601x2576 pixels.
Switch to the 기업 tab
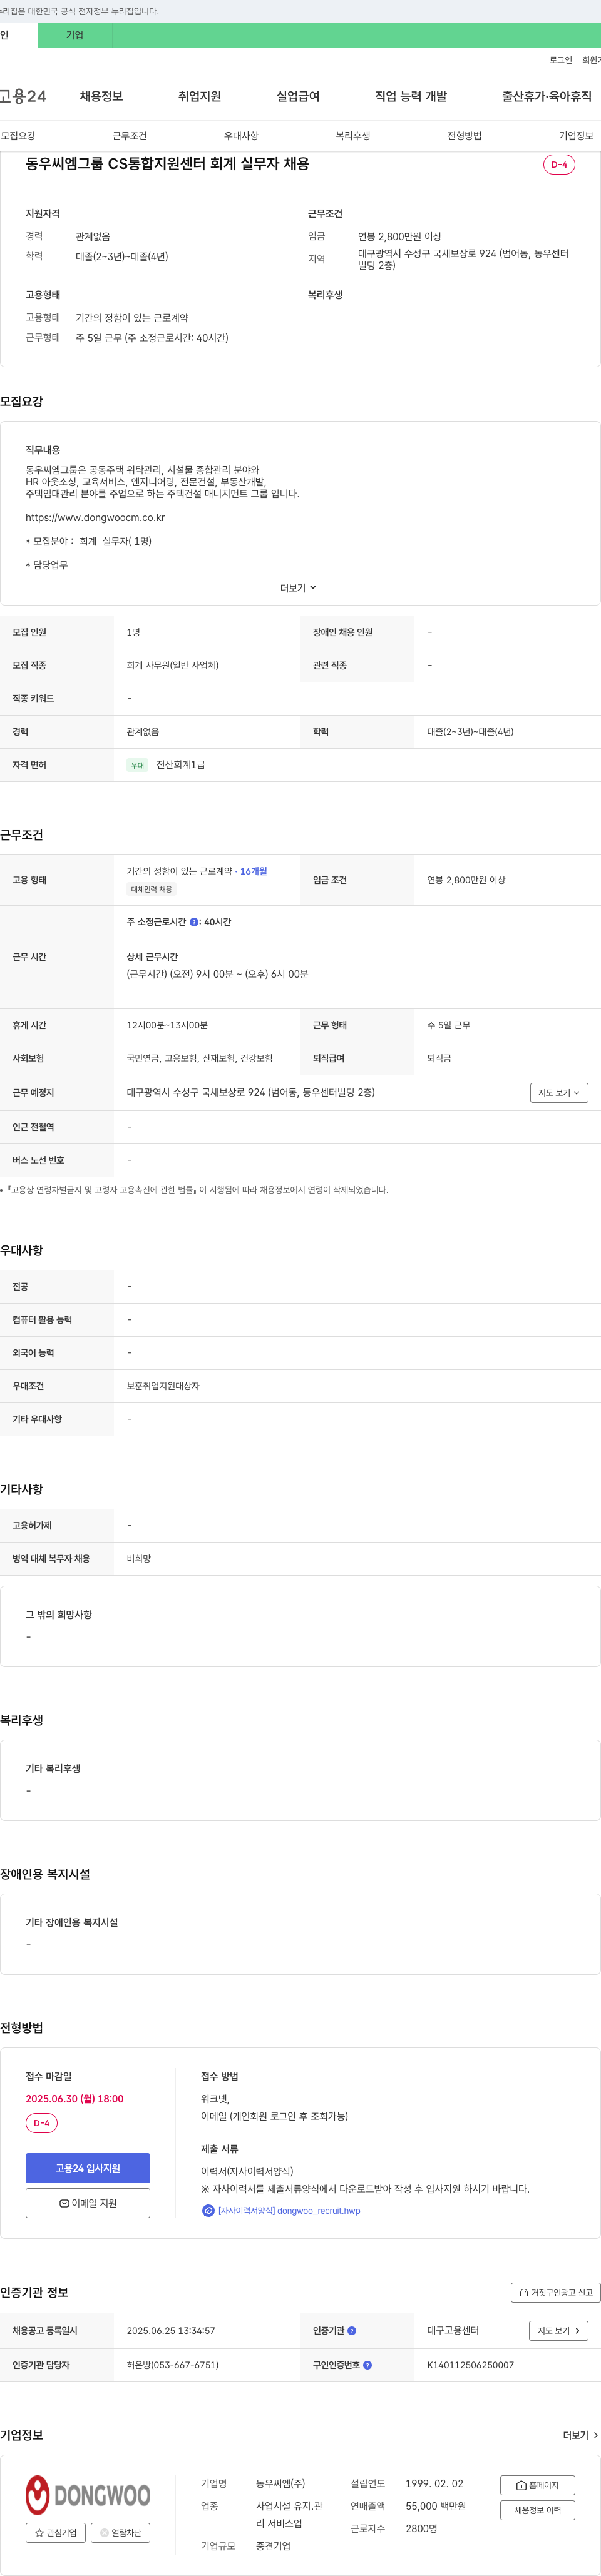[x=75, y=35]
